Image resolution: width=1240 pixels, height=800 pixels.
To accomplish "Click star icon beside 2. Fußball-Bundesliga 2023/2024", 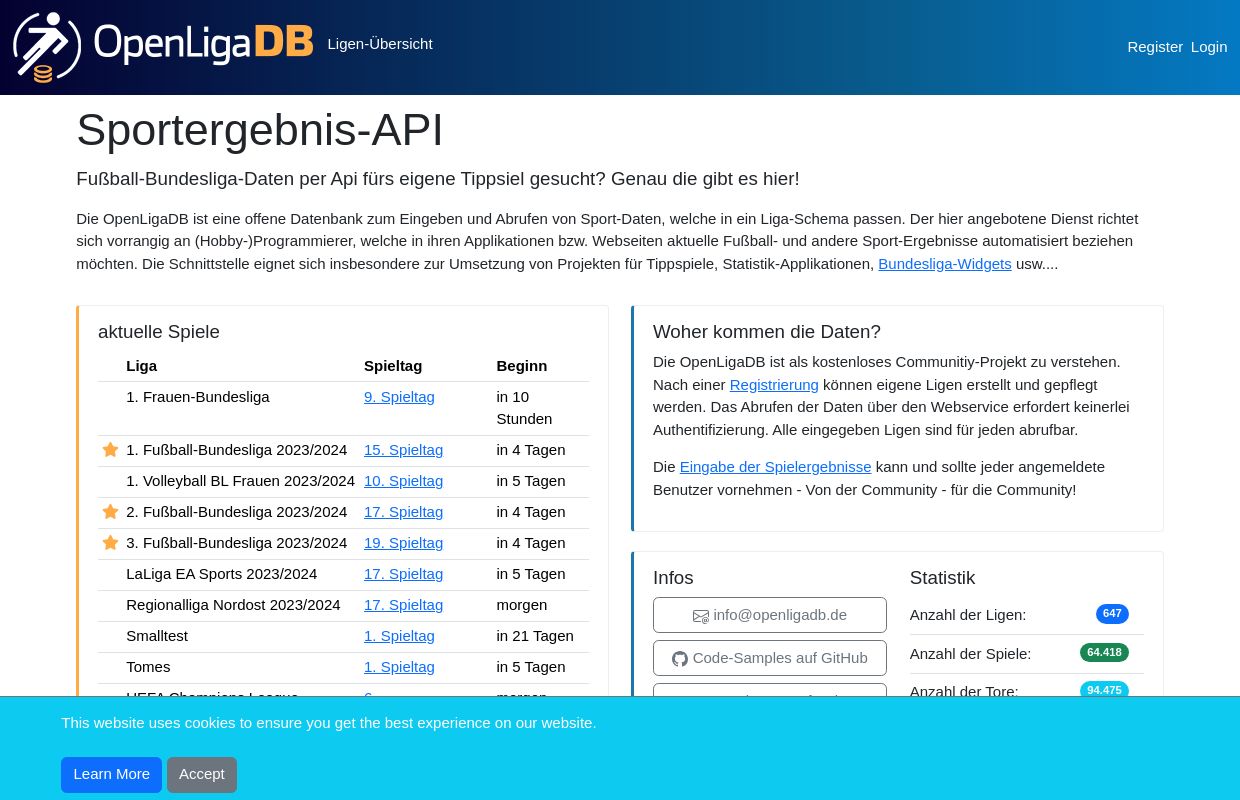I will click(x=111, y=512).
